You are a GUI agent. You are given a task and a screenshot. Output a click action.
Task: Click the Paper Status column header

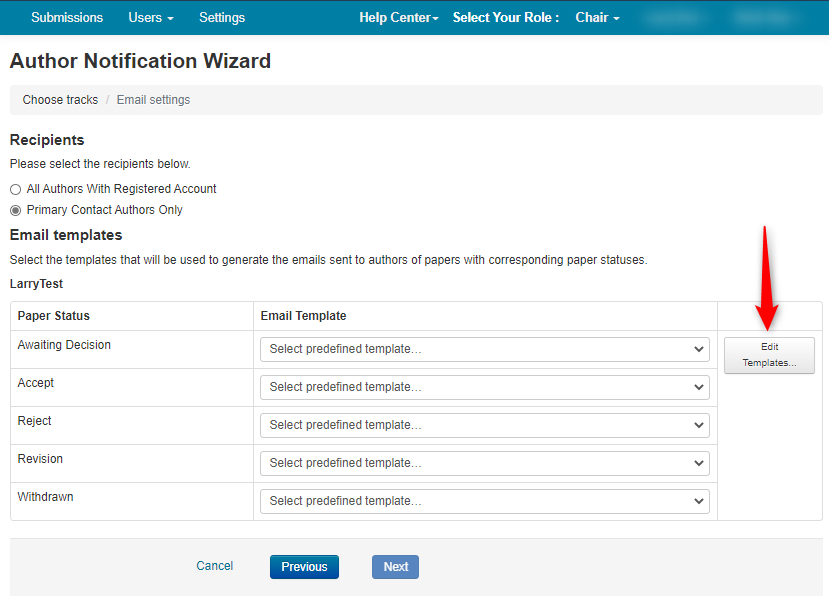point(54,316)
